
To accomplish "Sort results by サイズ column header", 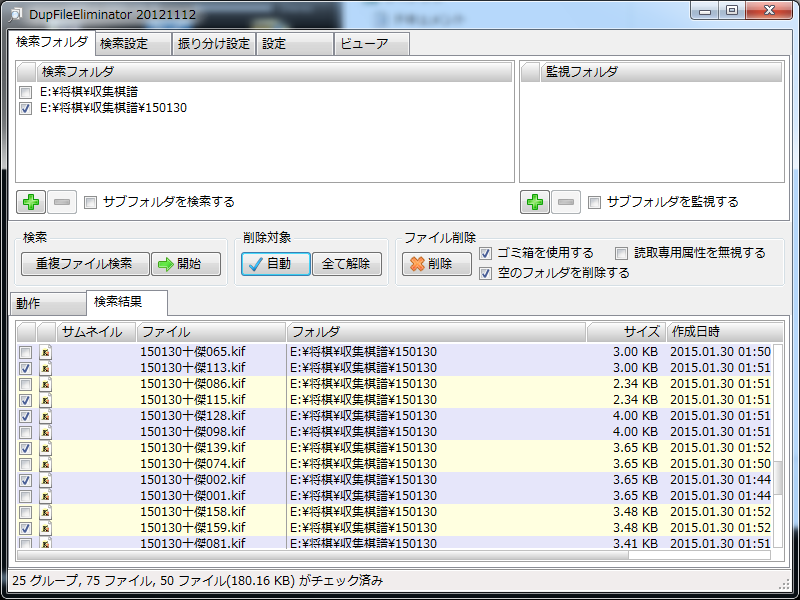I will pos(626,332).
